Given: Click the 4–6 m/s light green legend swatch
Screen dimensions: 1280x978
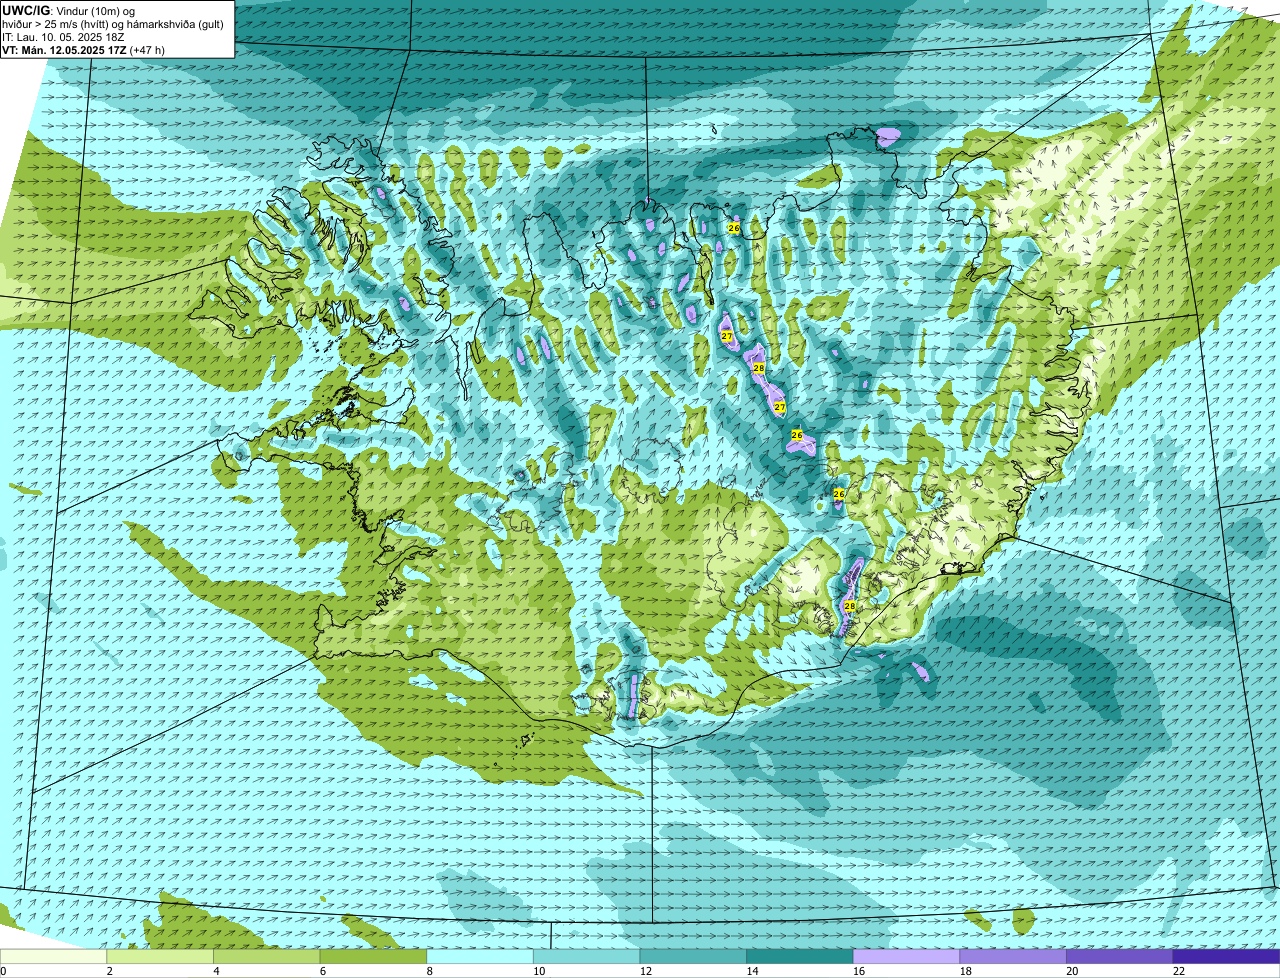Looking at the screenshot, I should [x=266, y=956].
